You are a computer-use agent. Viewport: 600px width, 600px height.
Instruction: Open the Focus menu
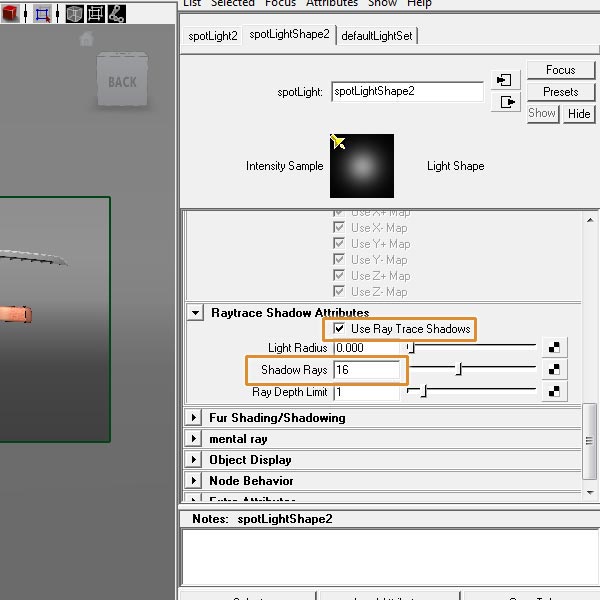point(280,3)
